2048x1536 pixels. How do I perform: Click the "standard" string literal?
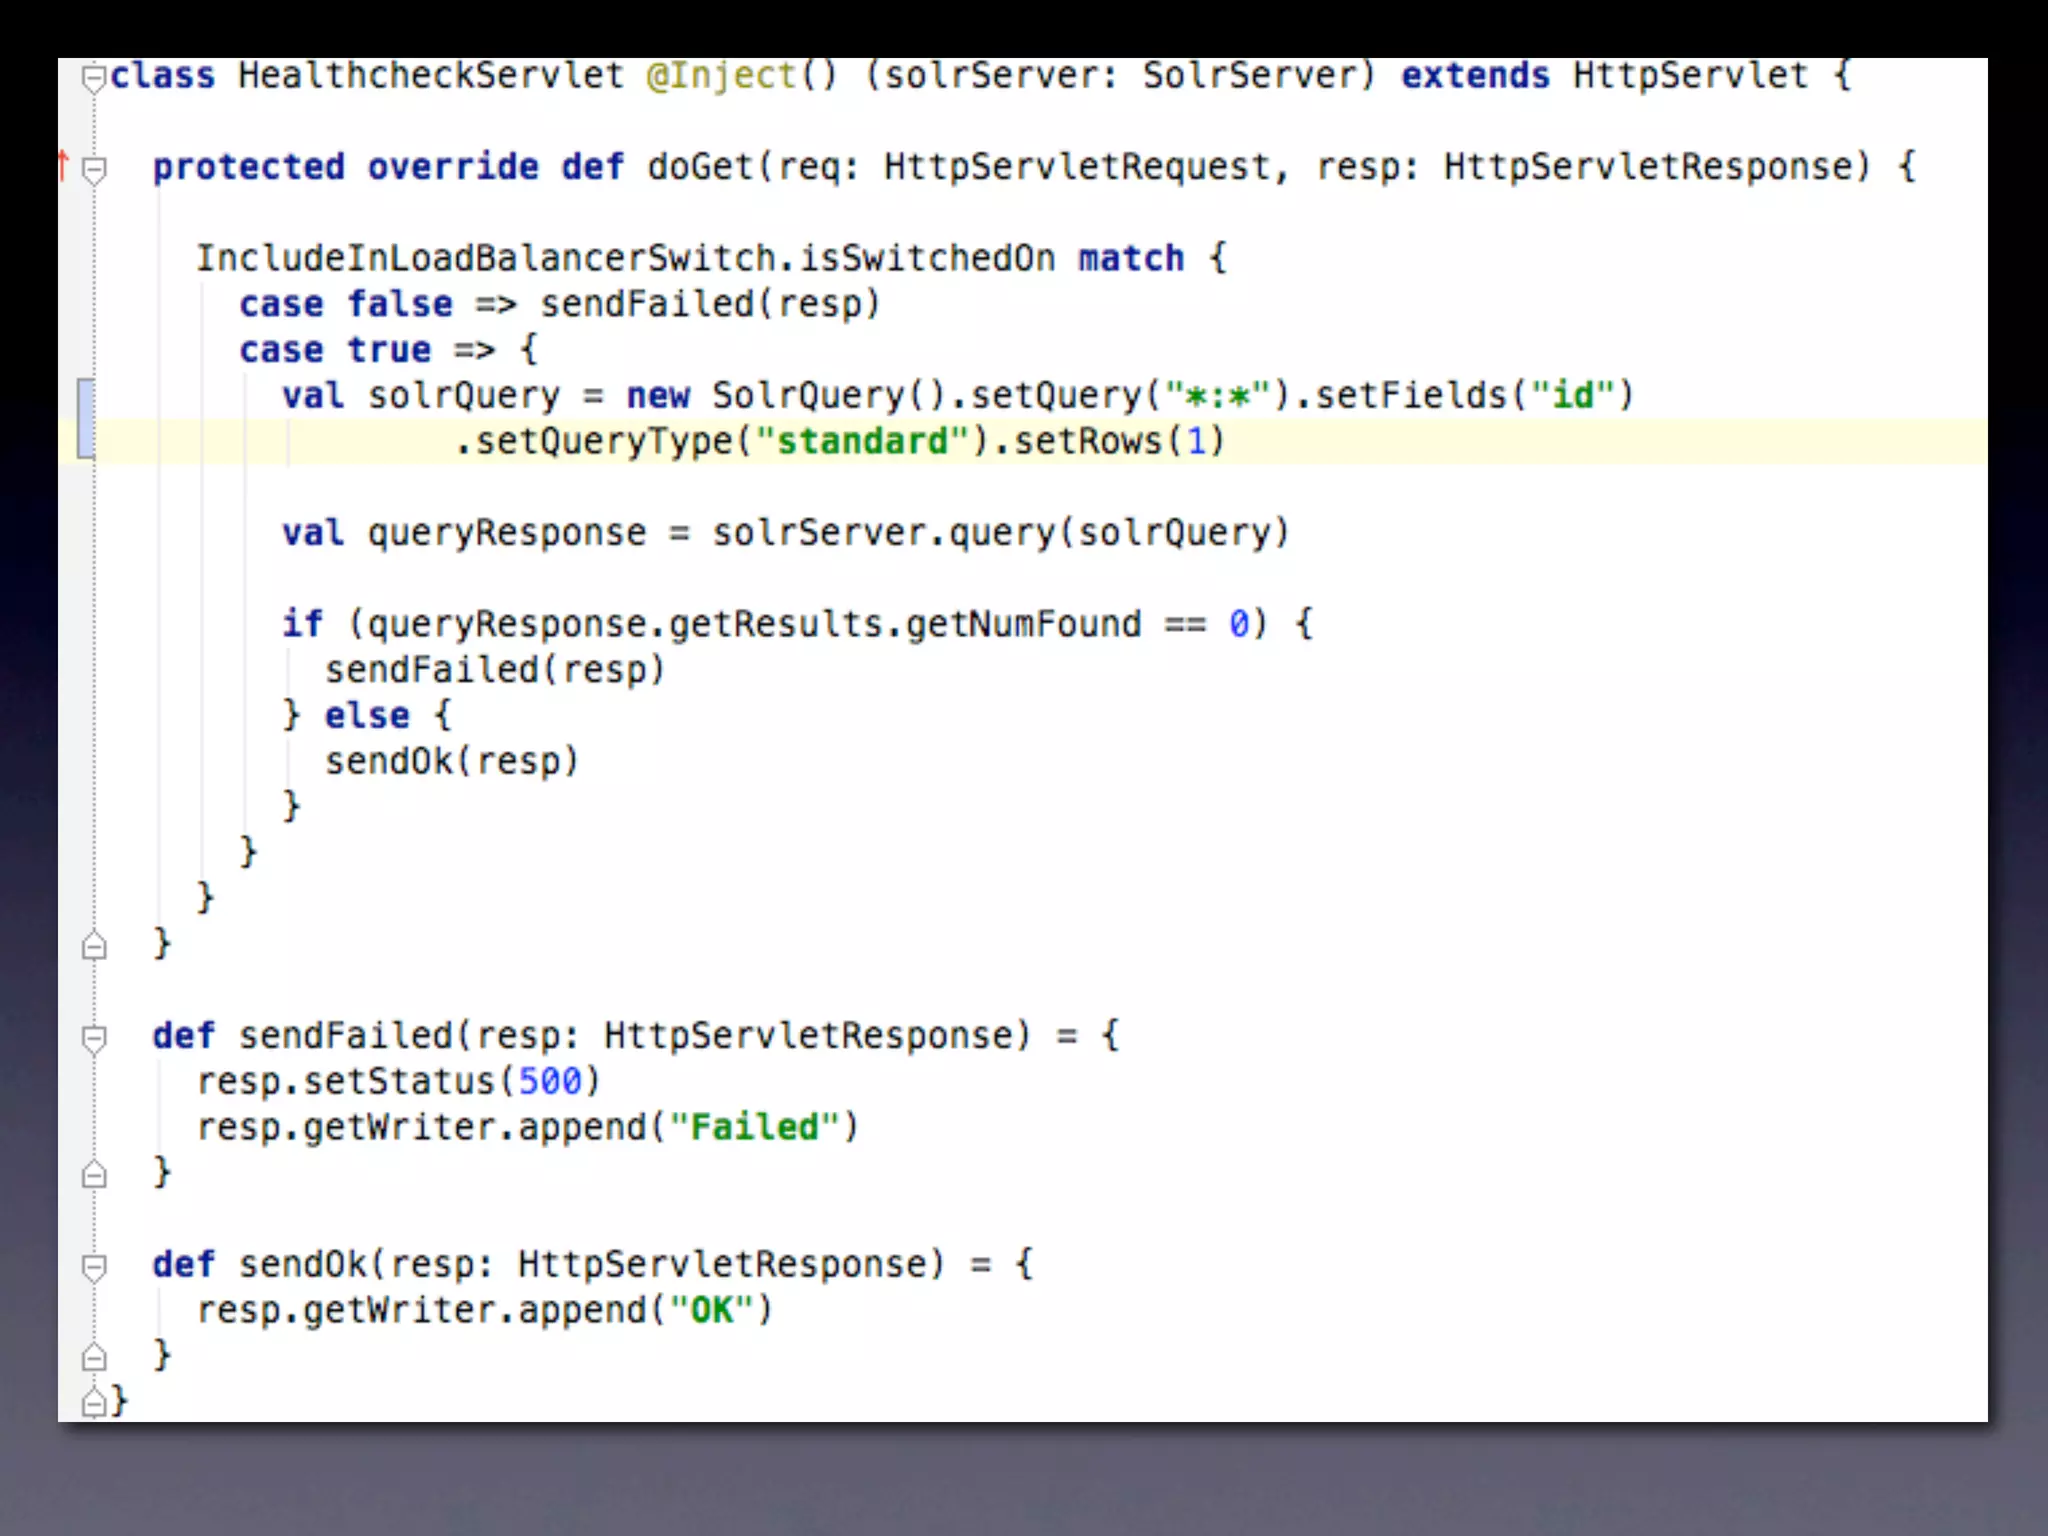(x=863, y=441)
